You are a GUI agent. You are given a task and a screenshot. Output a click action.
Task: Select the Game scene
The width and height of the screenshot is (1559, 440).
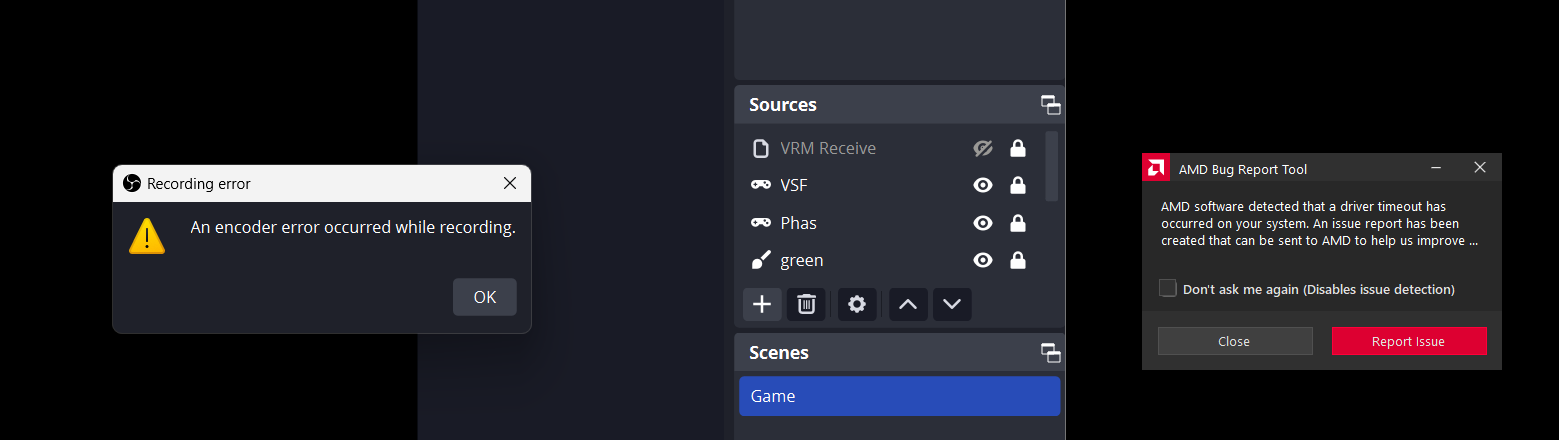tap(899, 396)
